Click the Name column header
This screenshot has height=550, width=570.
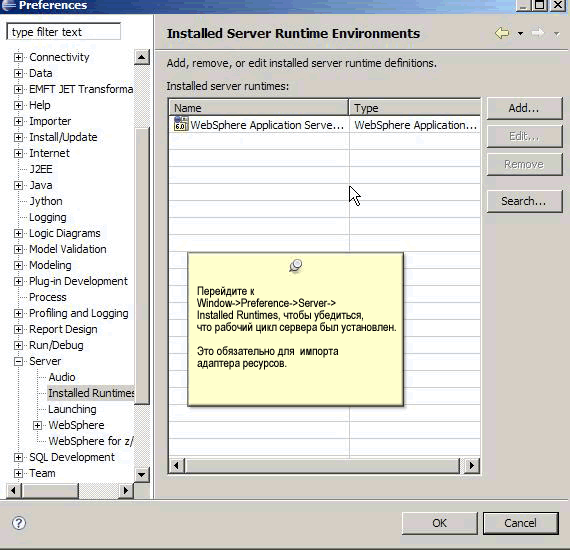coord(258,108)
